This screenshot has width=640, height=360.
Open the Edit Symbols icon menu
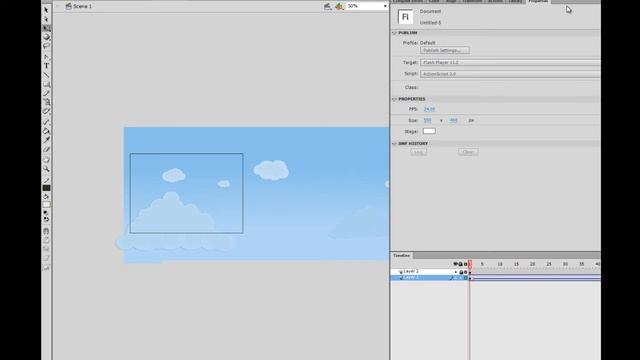(x=339, y=6)
